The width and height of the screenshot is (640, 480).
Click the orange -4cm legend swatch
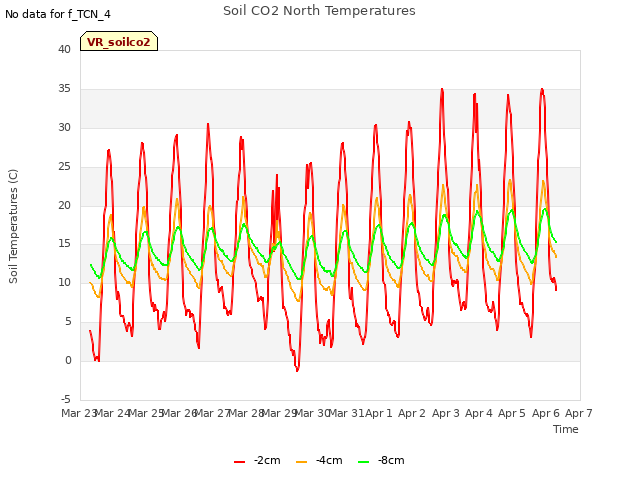click(x=301, y=461)
